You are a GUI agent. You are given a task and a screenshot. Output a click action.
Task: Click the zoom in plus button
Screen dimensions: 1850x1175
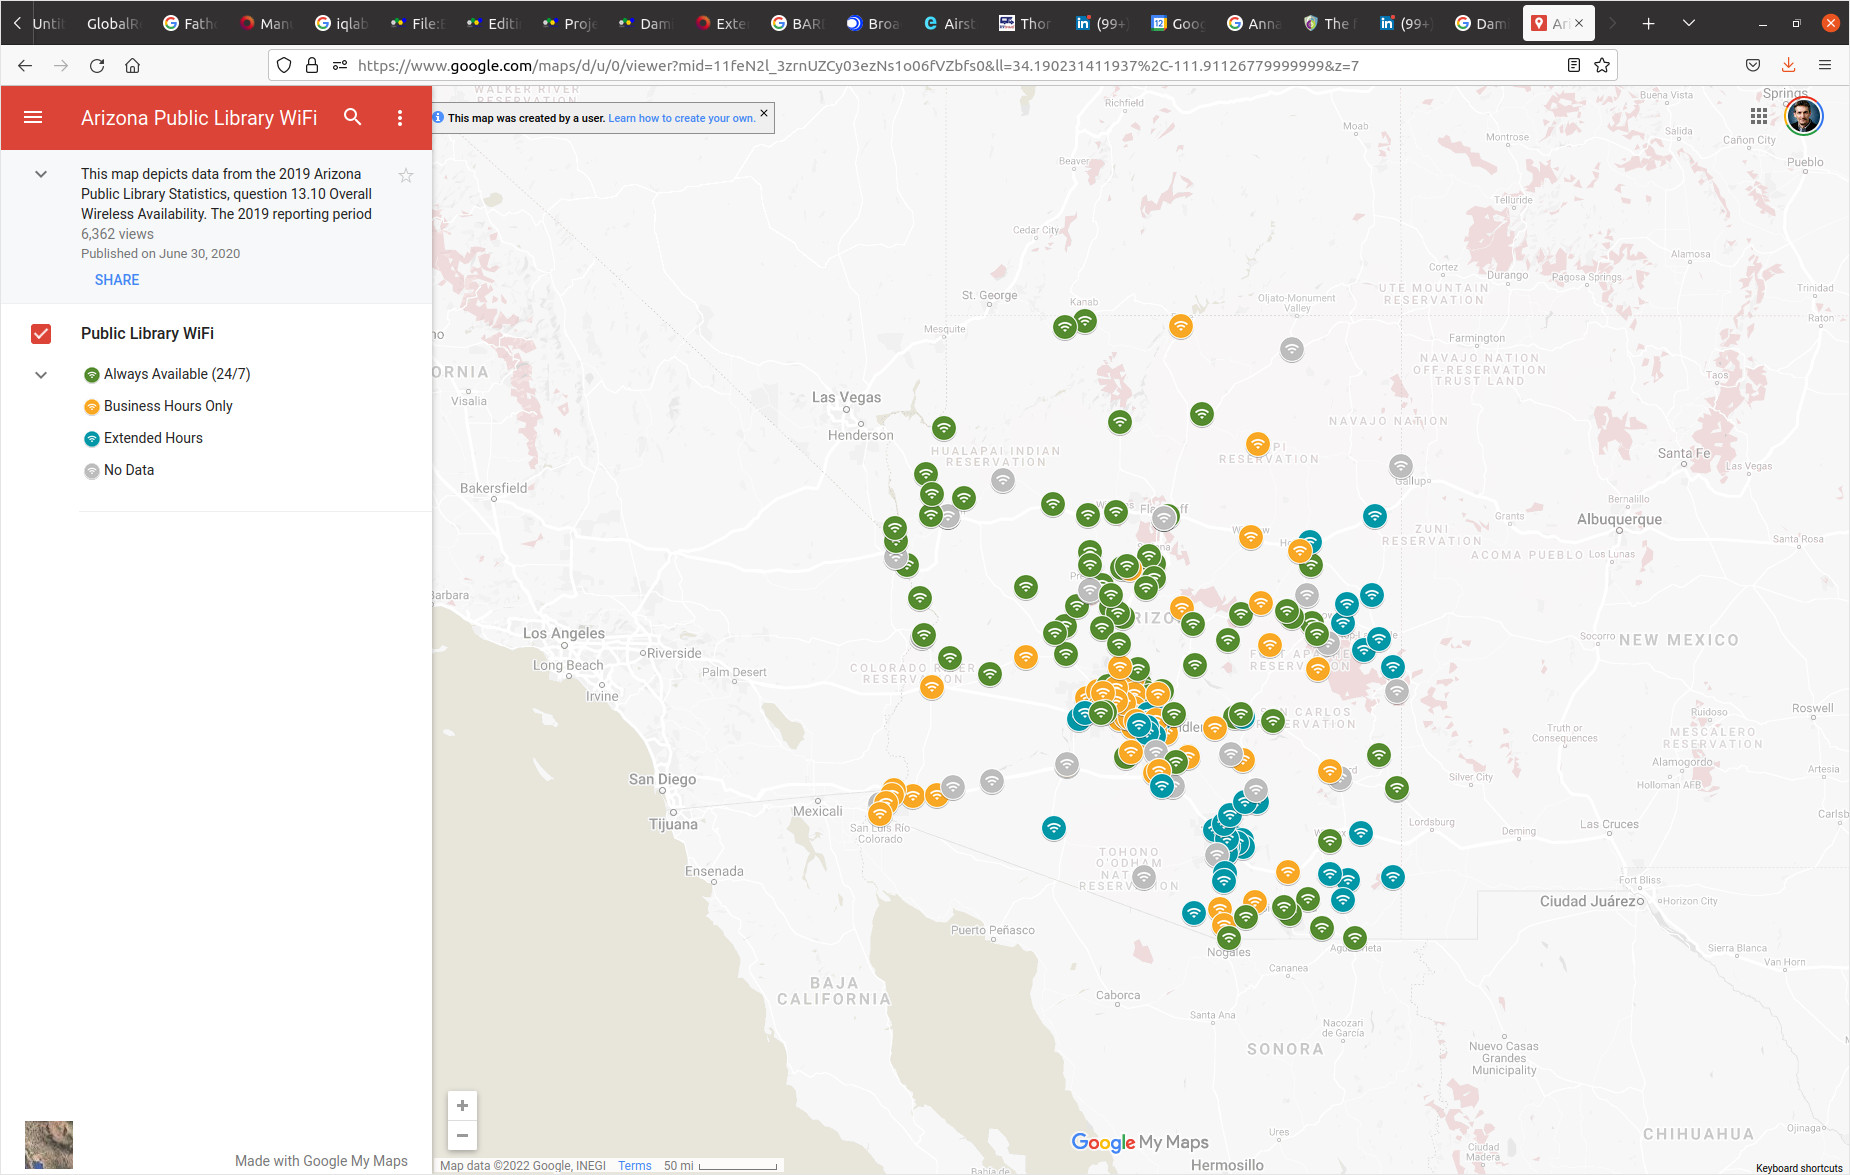[462, 1106]
